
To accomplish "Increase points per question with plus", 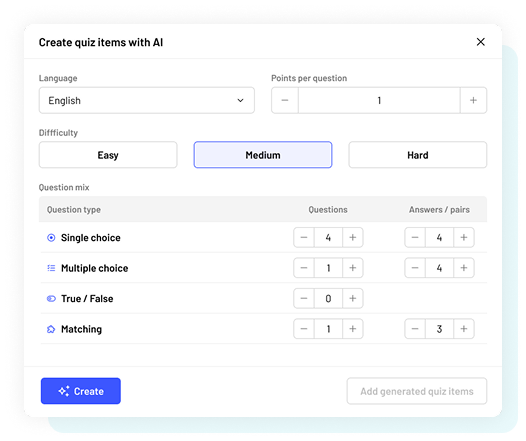I will [x=473, y=100].
